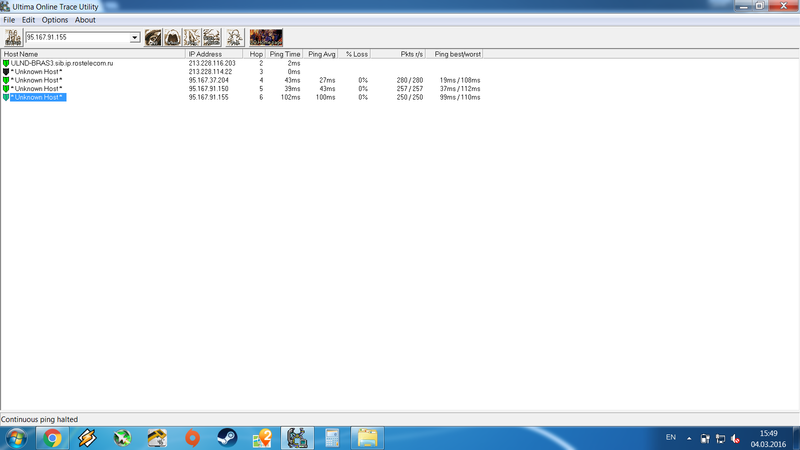Open the Edit menu
Viewport: 800px width, 450px height.
click(x=28, y=20)
